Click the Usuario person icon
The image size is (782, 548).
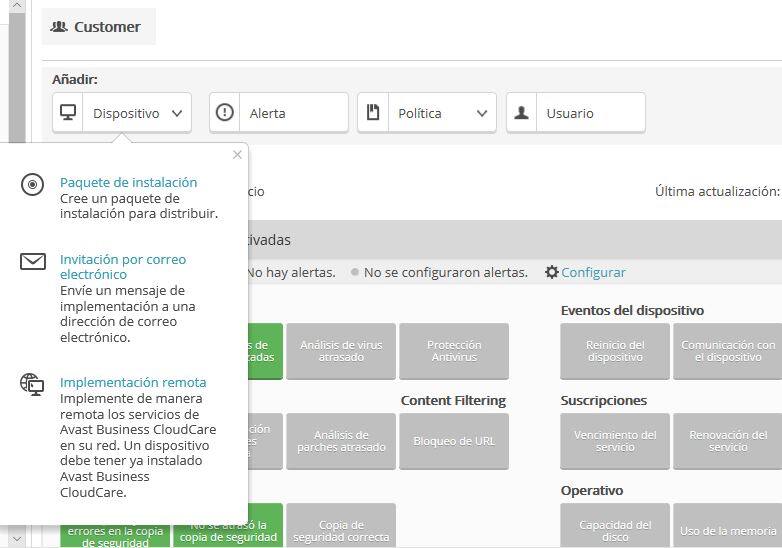click(x=521, y=113)
